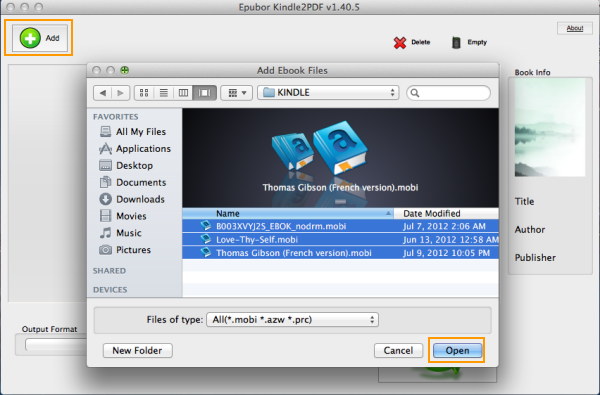This screenshot has height=395, width=600.
Task: Sort files by Name column
Action: point(288,213)
